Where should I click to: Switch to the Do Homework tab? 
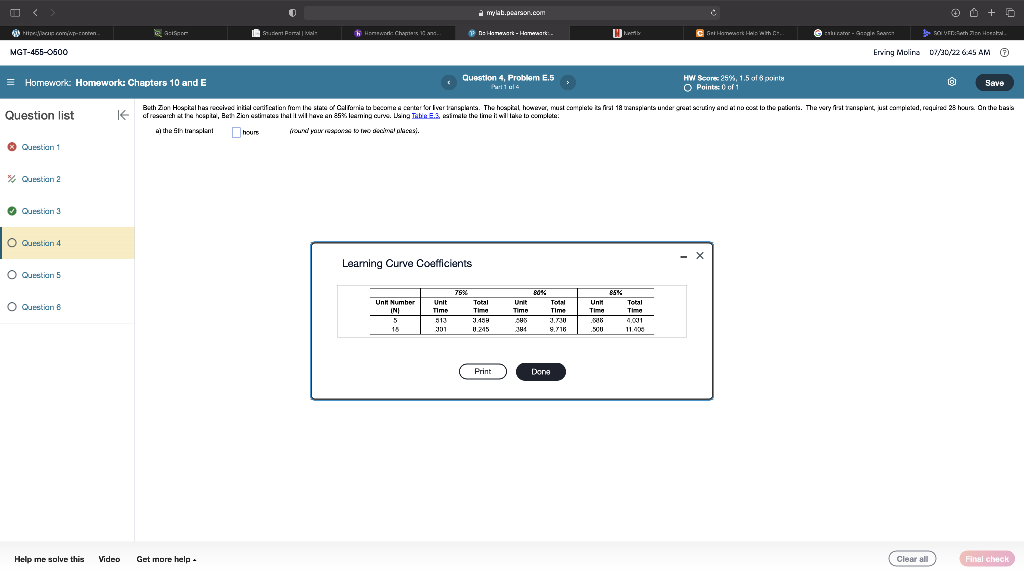coord(512,33)
